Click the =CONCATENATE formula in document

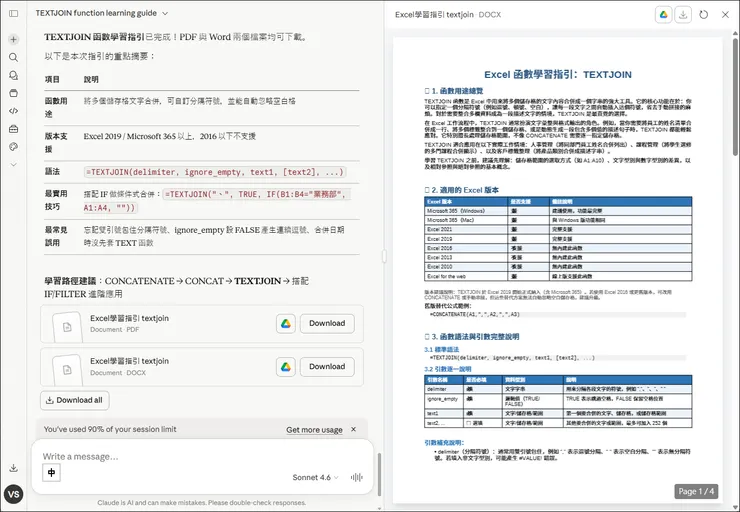[x=474, y=314]
